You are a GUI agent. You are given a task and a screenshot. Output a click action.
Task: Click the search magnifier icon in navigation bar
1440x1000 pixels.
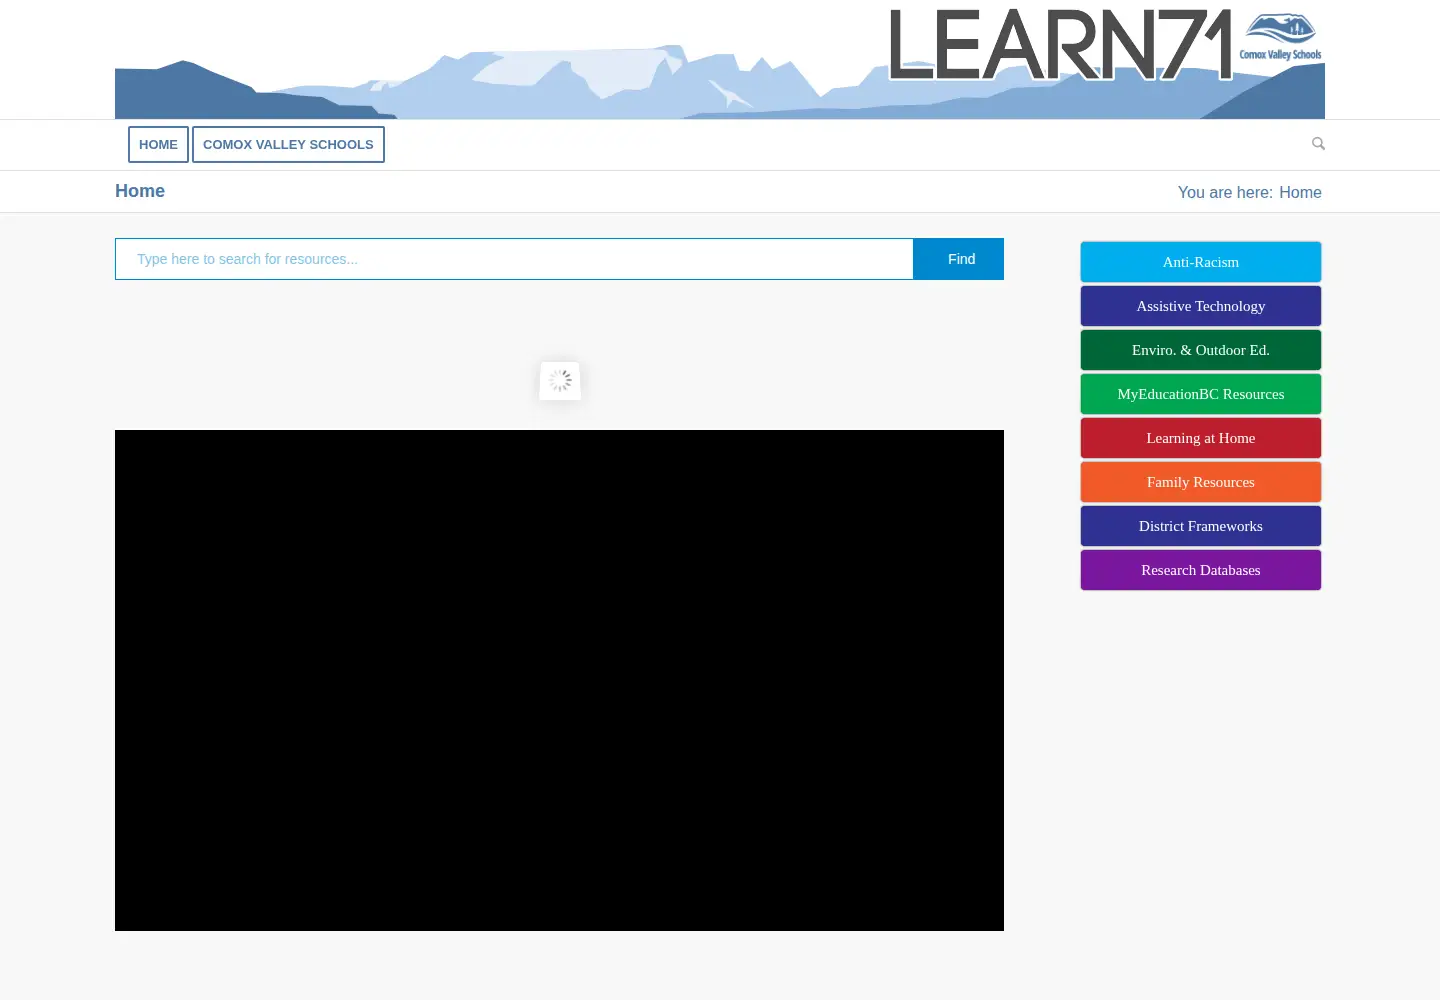1318,144
